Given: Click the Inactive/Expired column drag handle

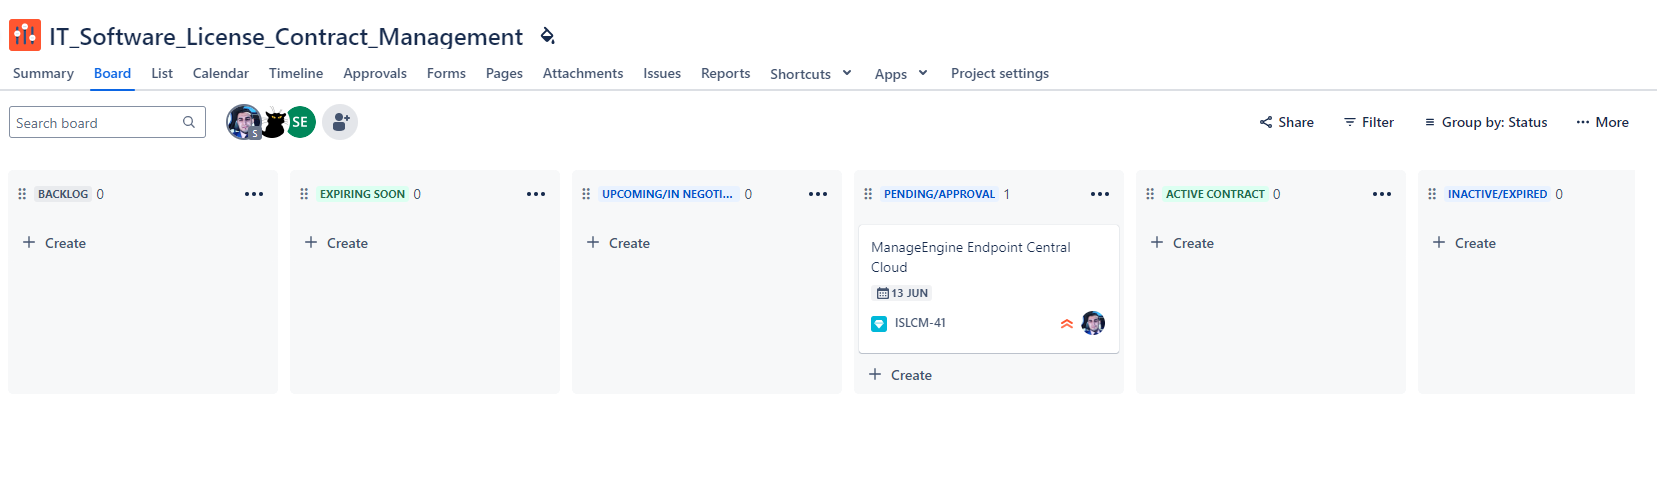Looking at the screenshot, I should pos(1432,194).
